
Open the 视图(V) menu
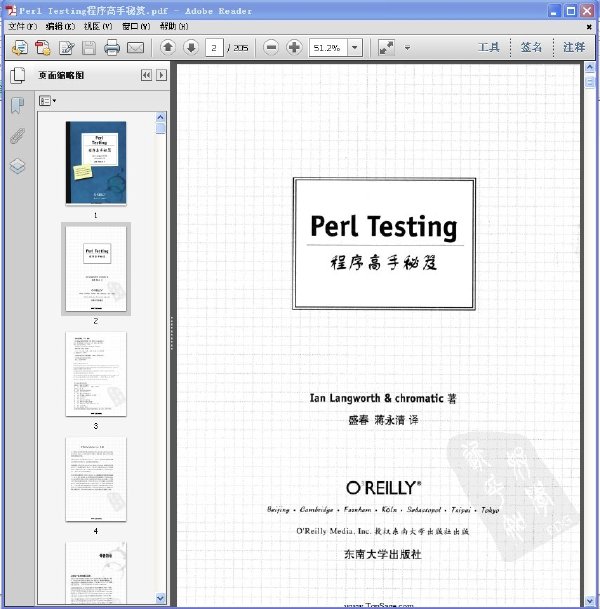click(98, 26)
